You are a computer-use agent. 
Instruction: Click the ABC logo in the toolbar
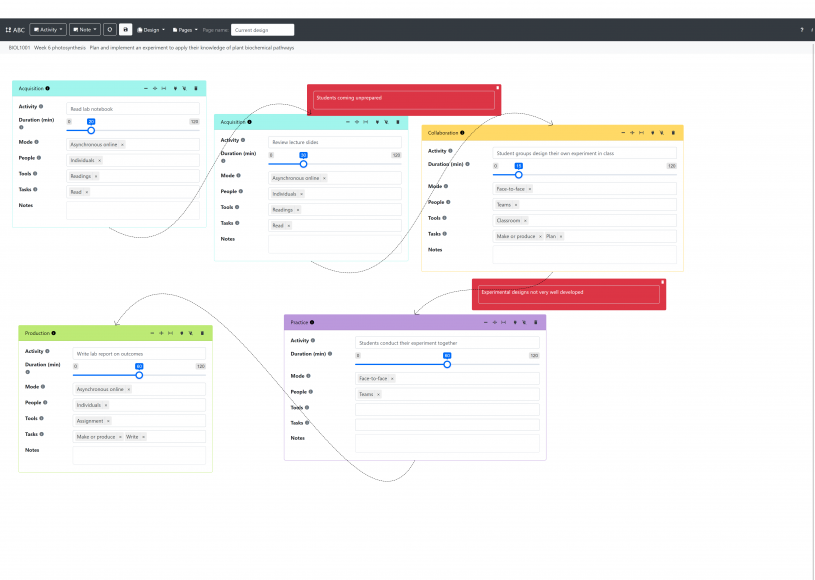point(16,29)
